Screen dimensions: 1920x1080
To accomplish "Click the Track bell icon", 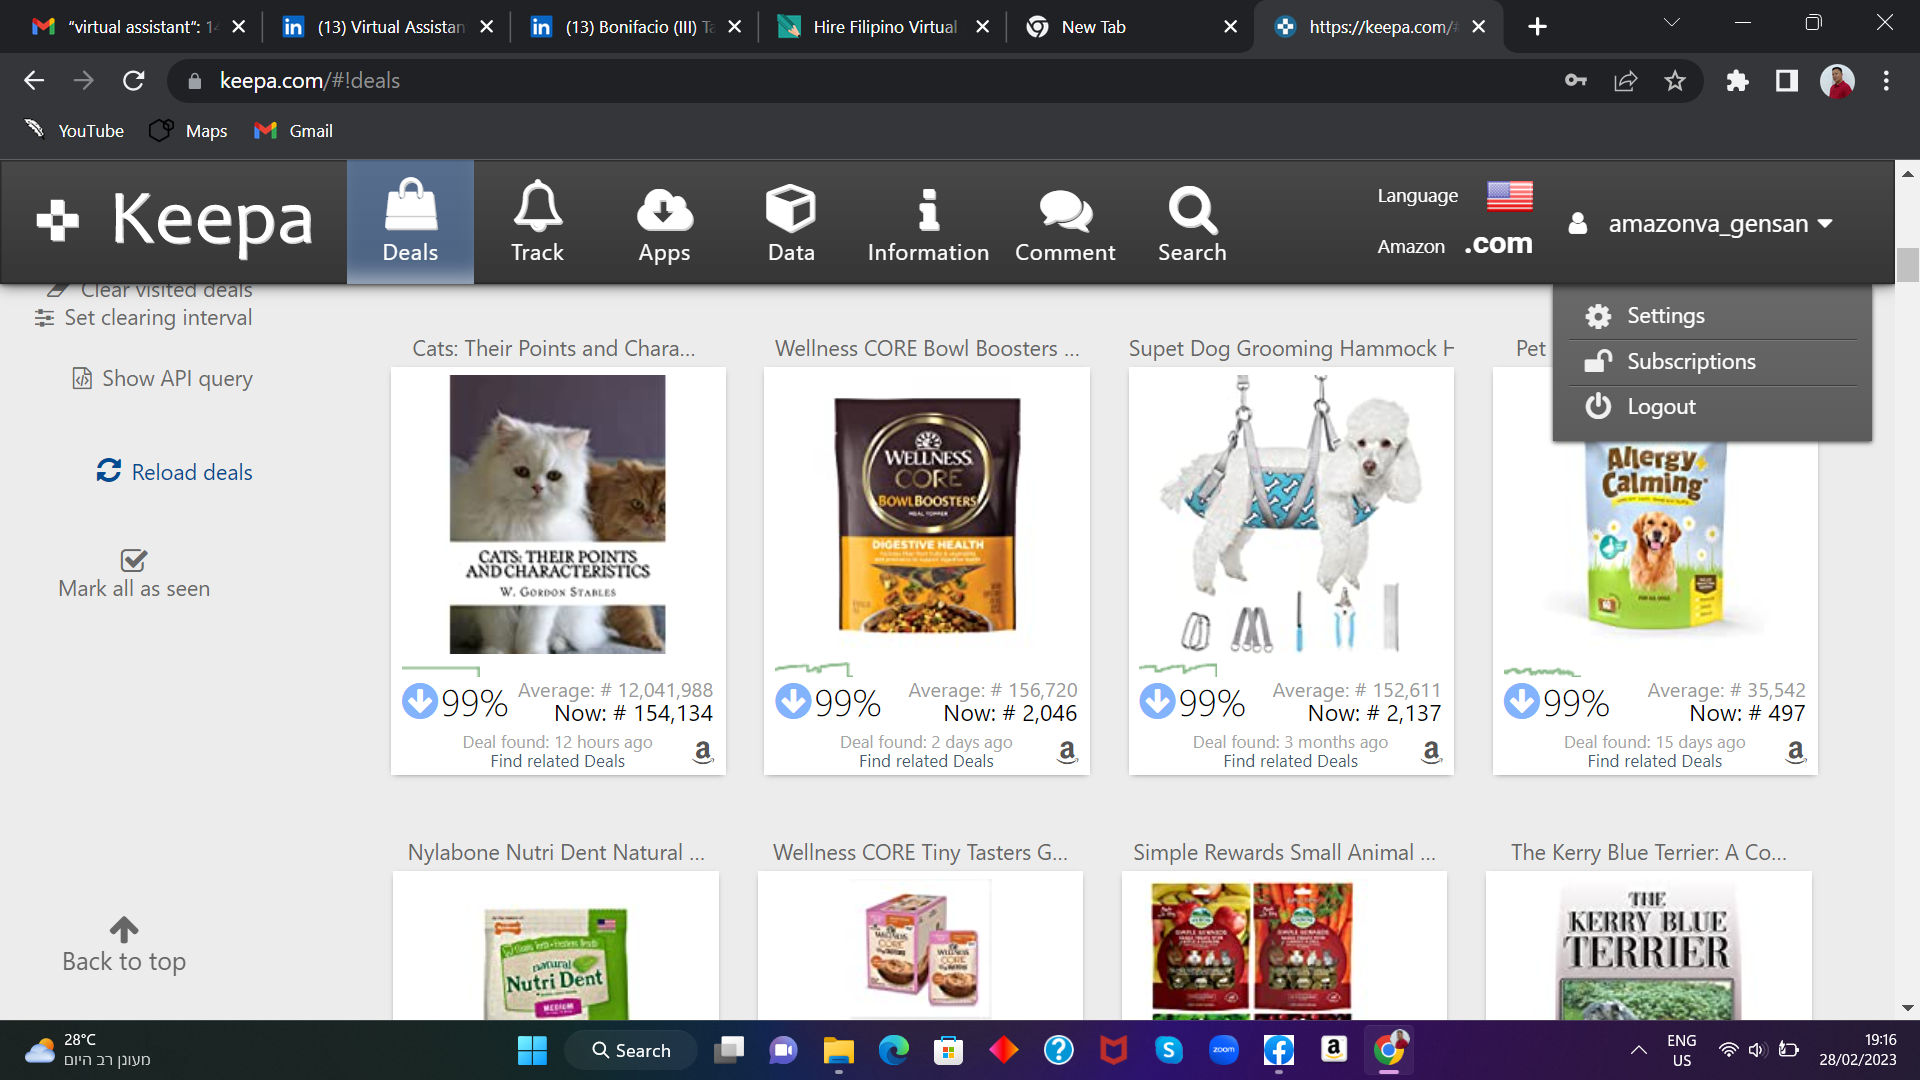I will 537,207.
